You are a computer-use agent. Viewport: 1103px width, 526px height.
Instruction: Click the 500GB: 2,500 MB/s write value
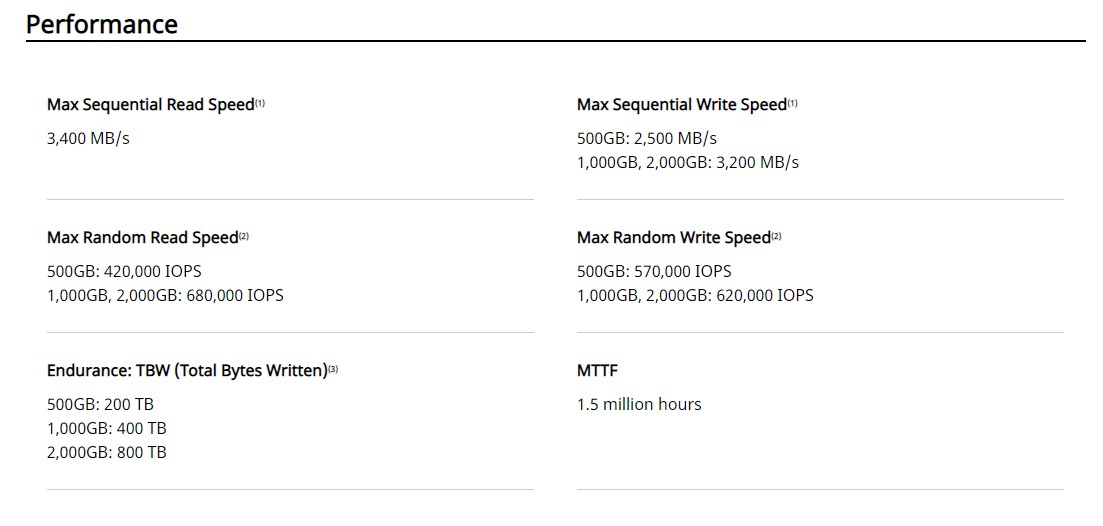click(647, 139)
